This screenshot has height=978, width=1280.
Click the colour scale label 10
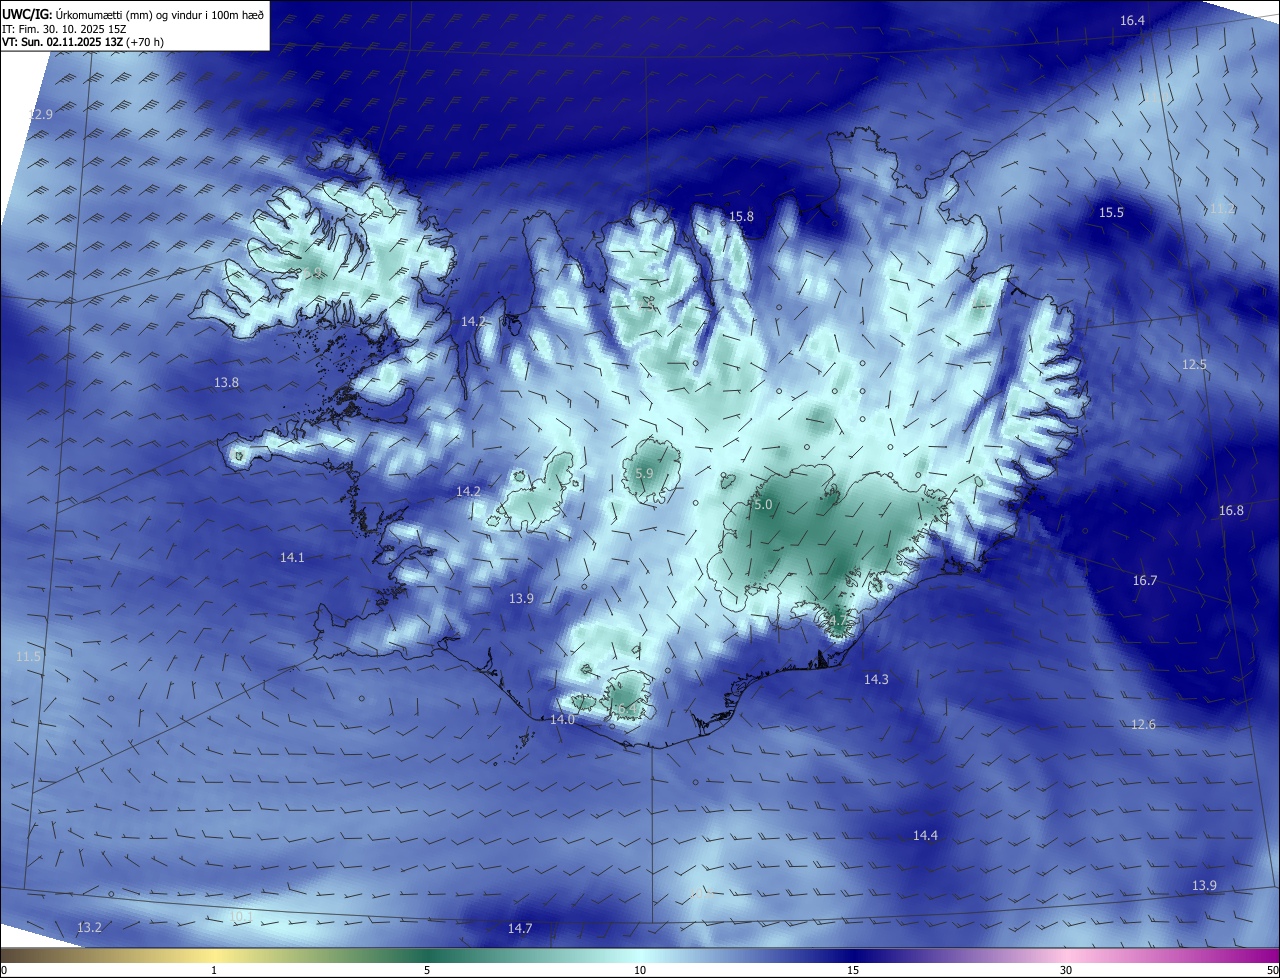(x=640, y=970)
